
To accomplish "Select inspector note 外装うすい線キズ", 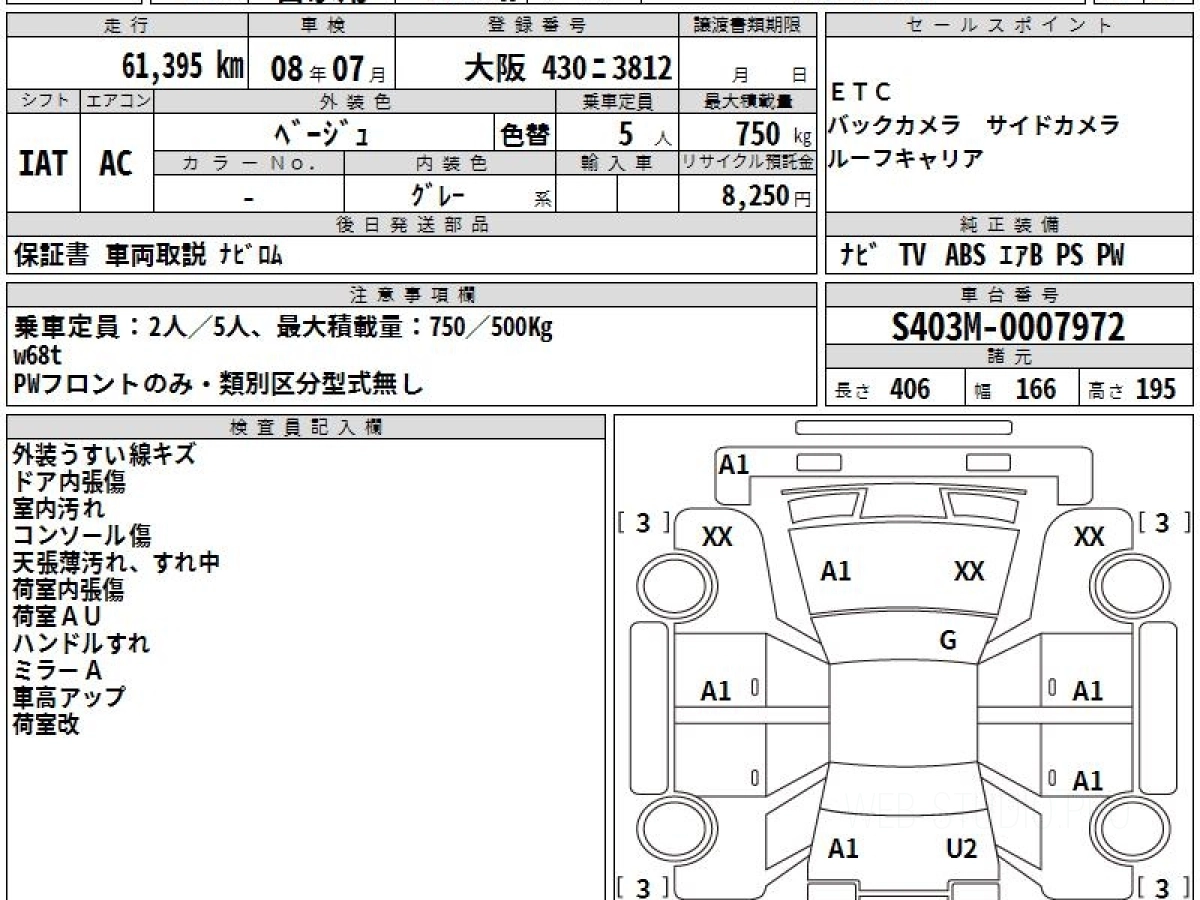I will point(104,455).
